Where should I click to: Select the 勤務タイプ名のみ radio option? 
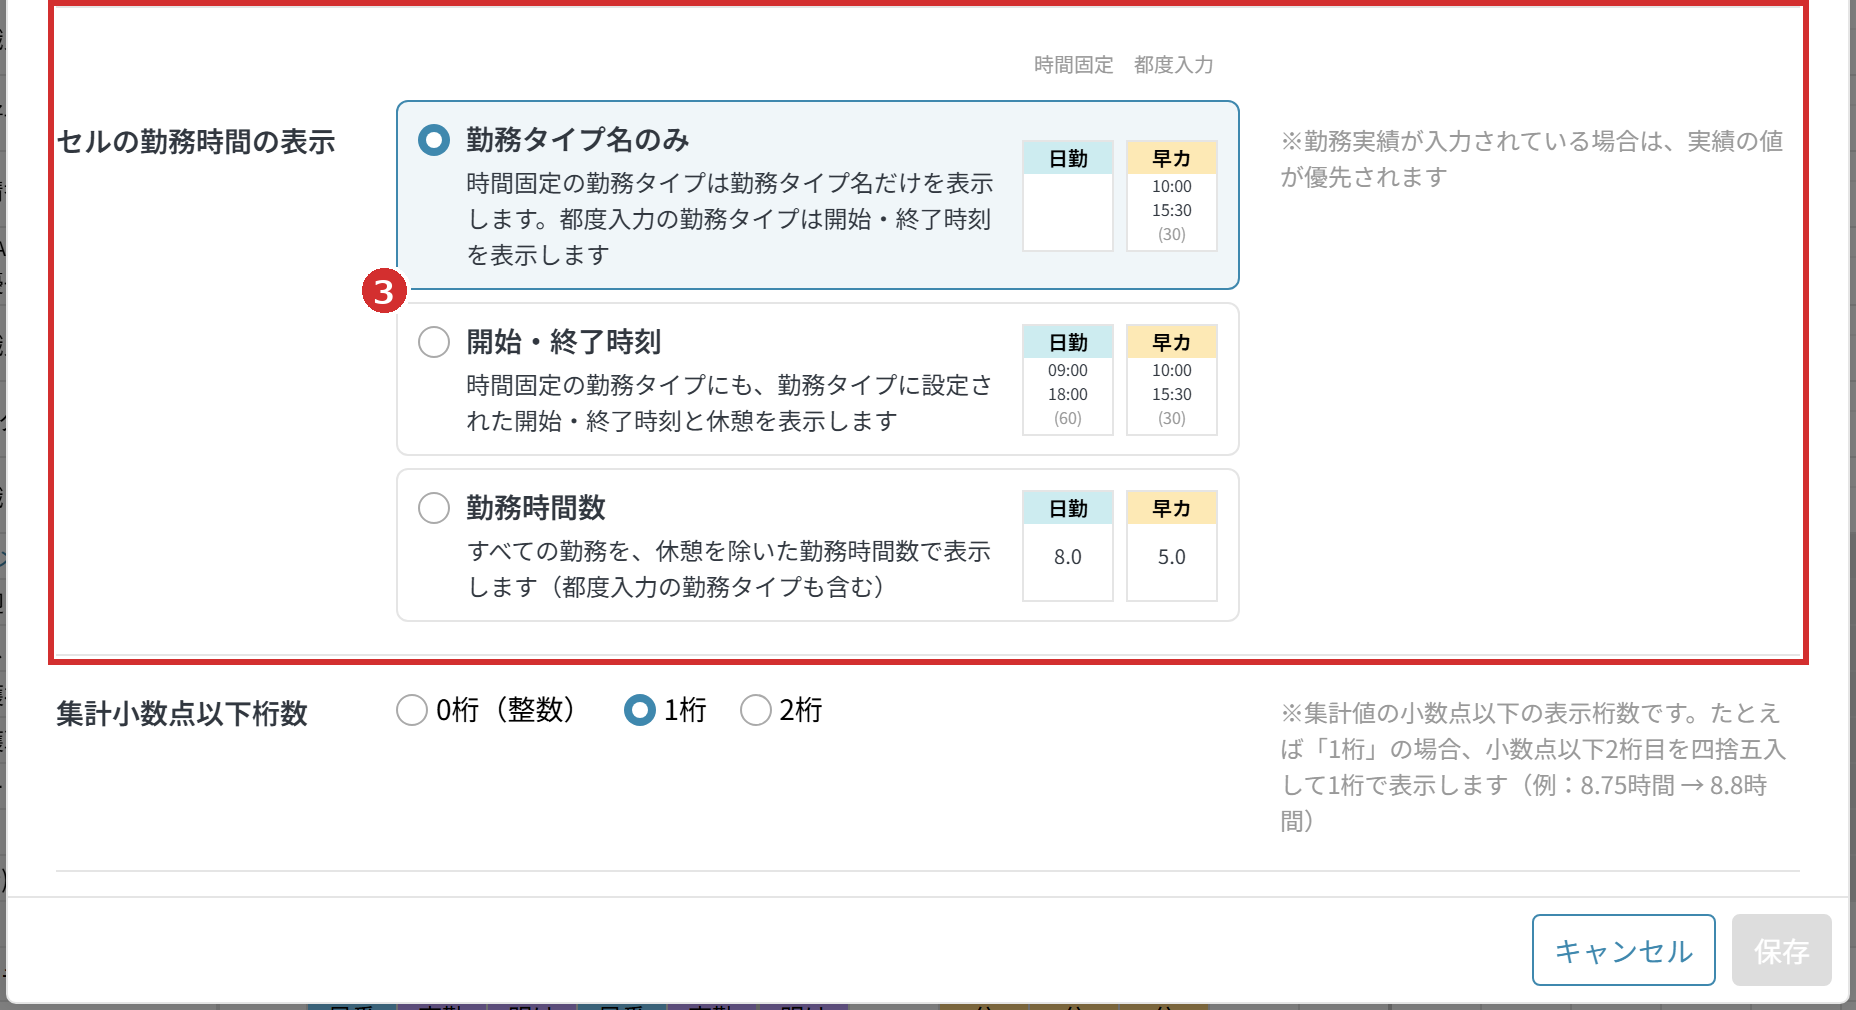click(x=433, y=140)
